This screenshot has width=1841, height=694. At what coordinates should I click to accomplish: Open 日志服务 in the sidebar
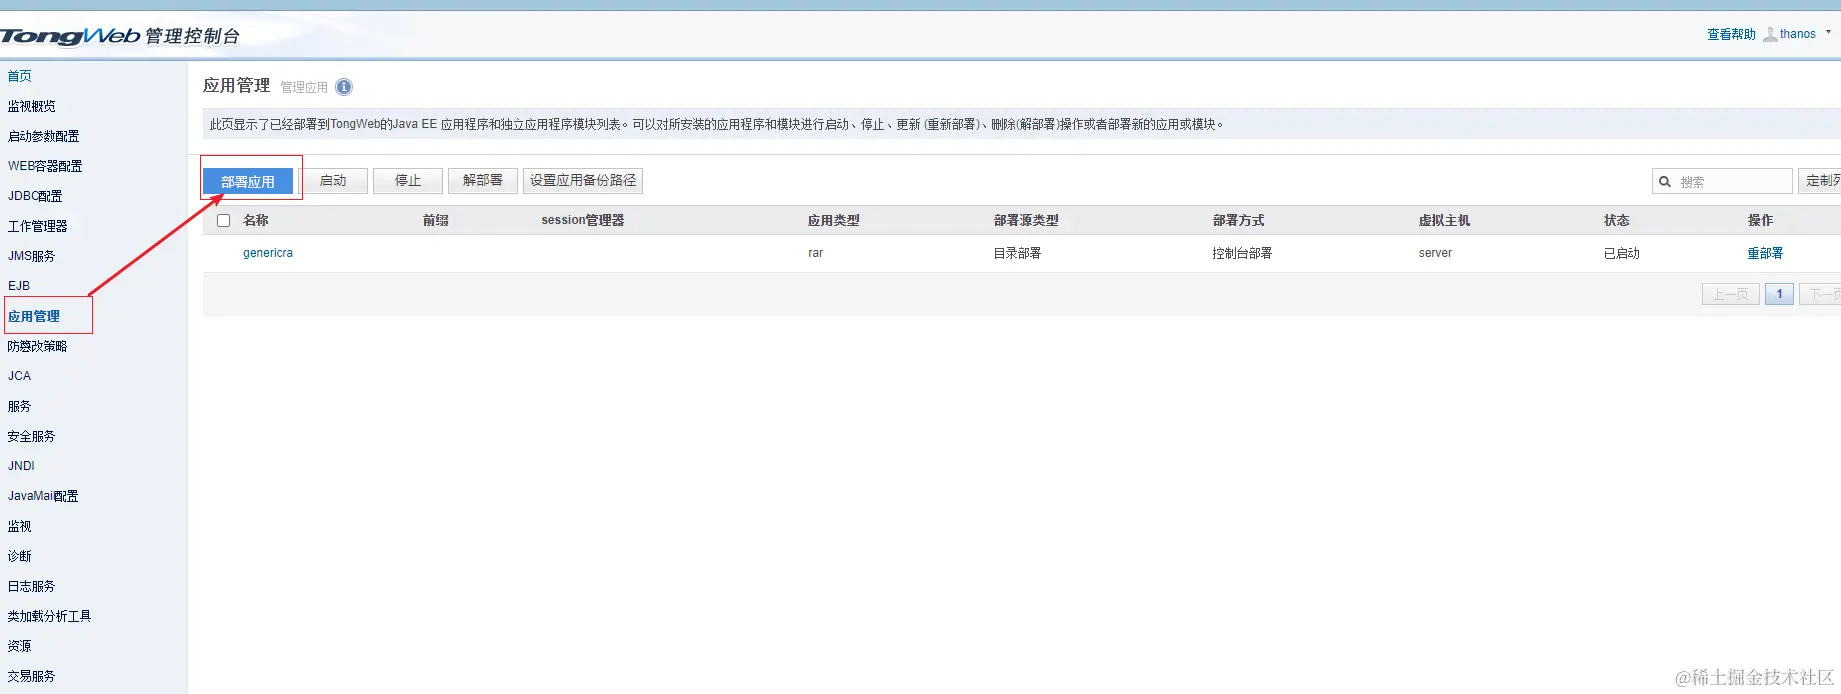32,586
